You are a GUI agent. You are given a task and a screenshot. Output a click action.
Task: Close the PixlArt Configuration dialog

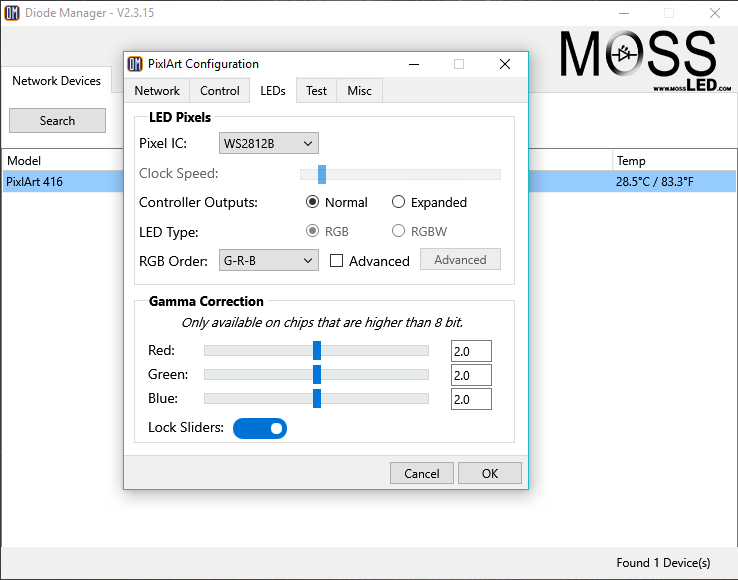click(x=505, y=64)
